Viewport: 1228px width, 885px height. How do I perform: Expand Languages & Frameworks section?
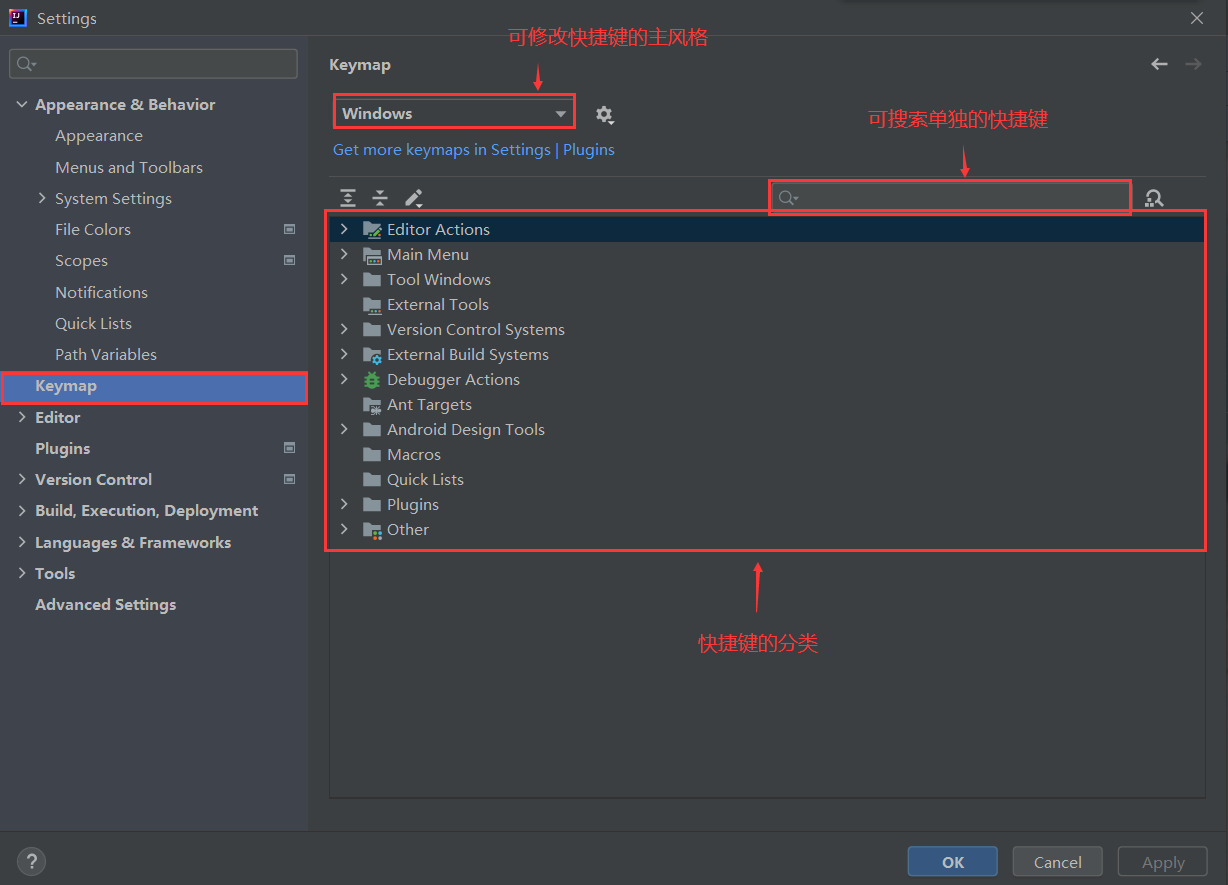(22, 542)
